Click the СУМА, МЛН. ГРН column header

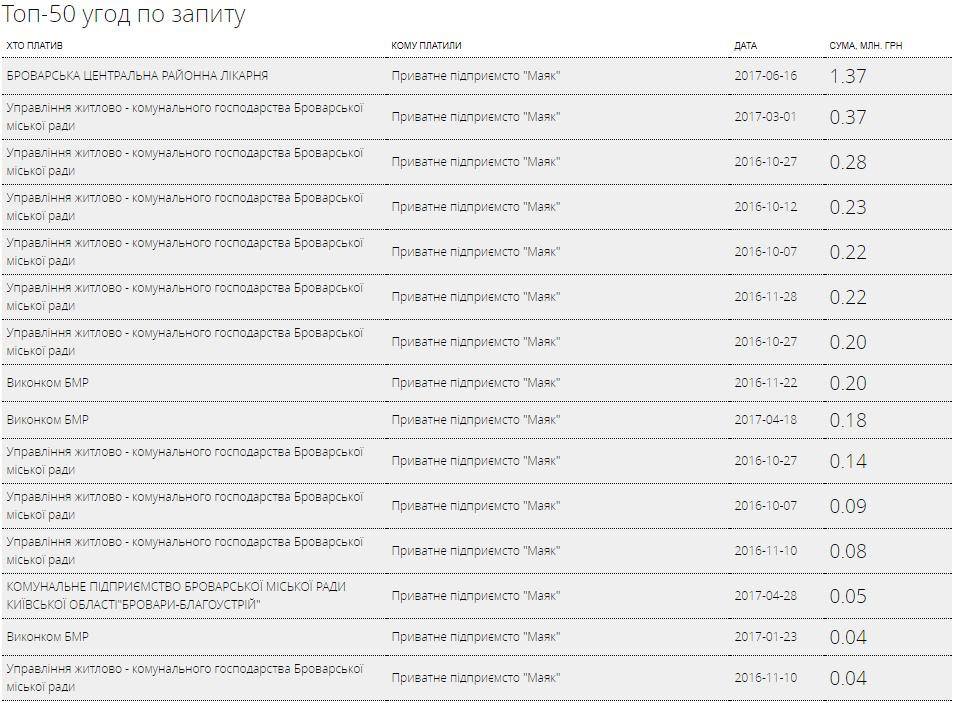pyautogui.click(x=865, y=46)
